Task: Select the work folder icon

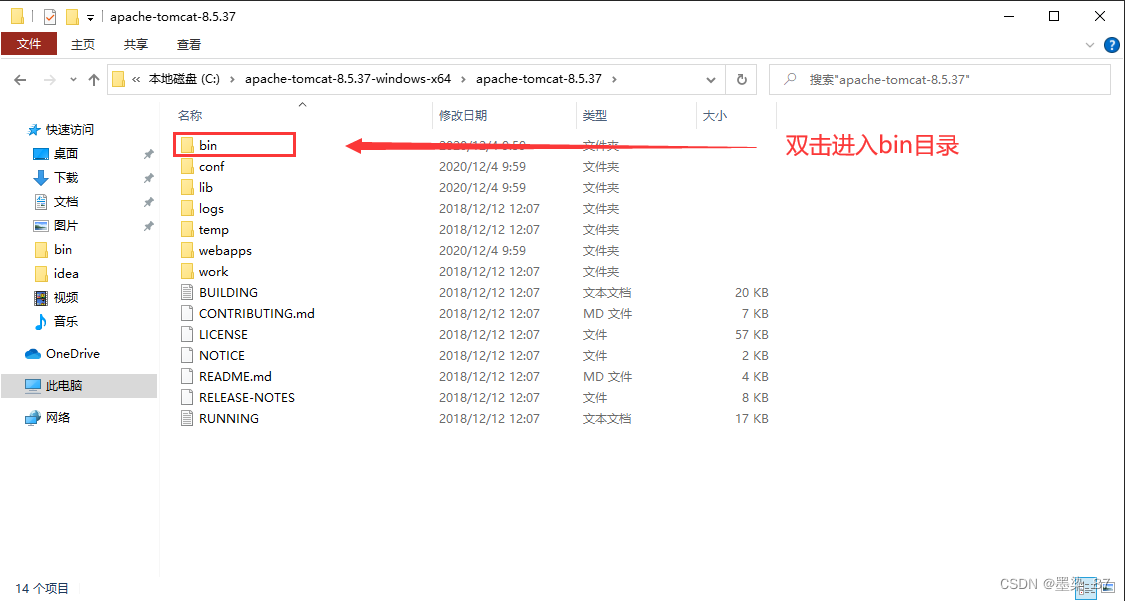Action: [x=187, y=271]
